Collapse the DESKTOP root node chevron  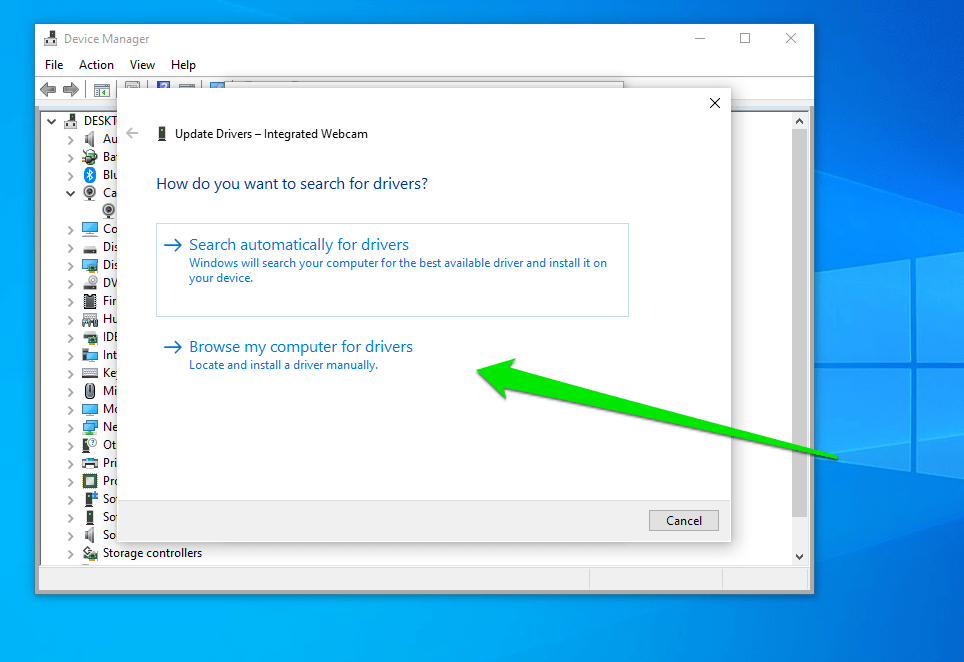click(52, 121)
